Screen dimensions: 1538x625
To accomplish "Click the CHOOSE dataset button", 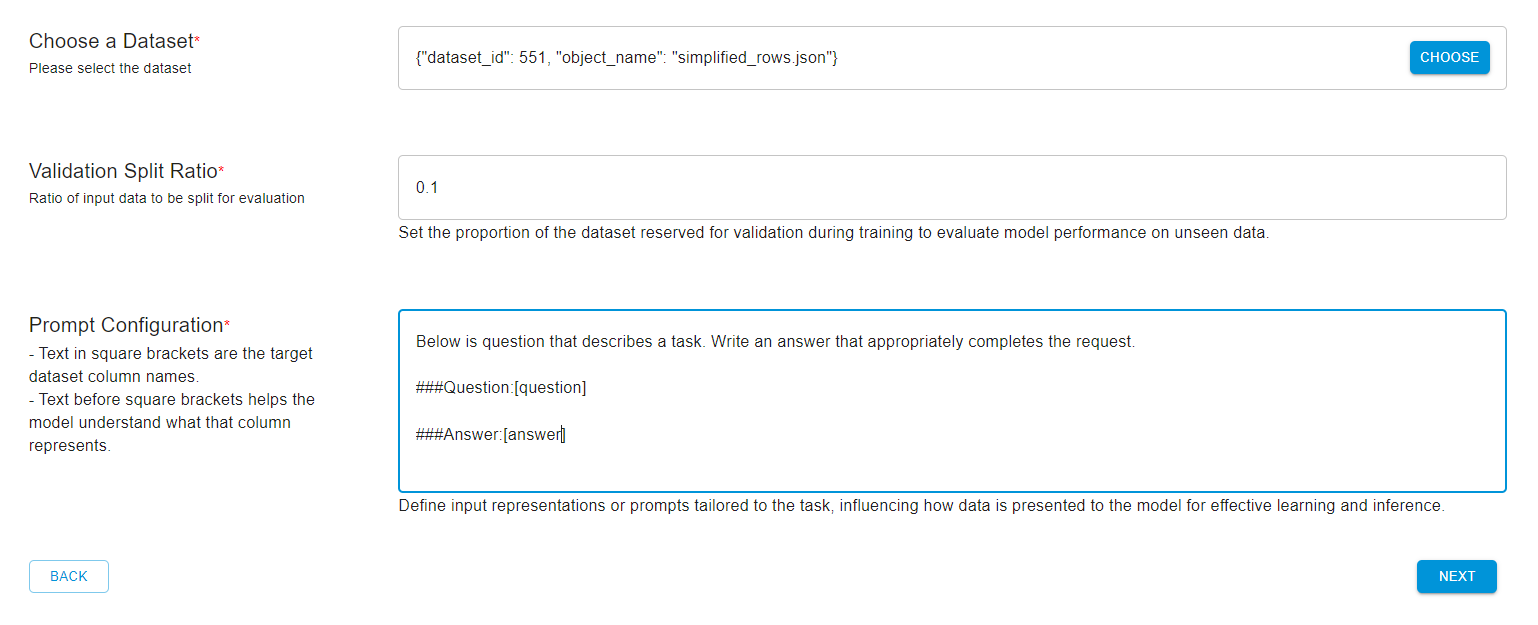I will 1449,58.
